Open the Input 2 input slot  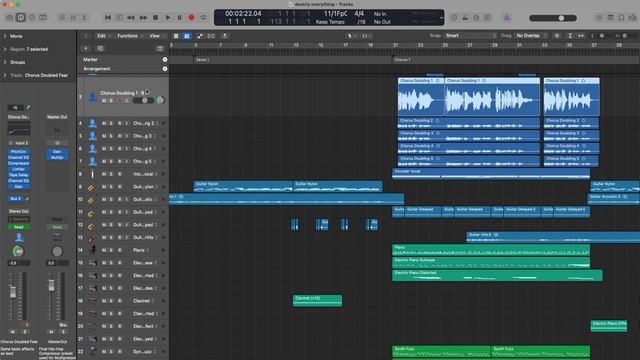[x=22, y=143]
